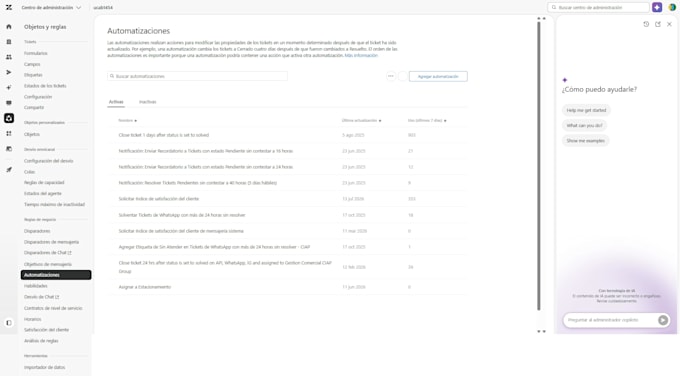Click the What can you do? suggestion
Screen dimensions: 680x376
click(584, 125)
